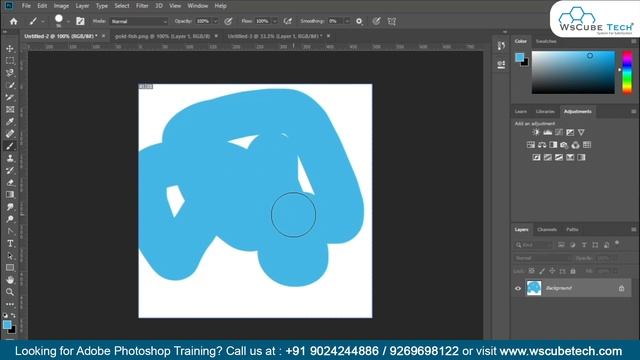Image resolution: width=640 pixels, height=360 pixels.
Task: Click the hue slider in Color panel
Action: coord(627,72)
